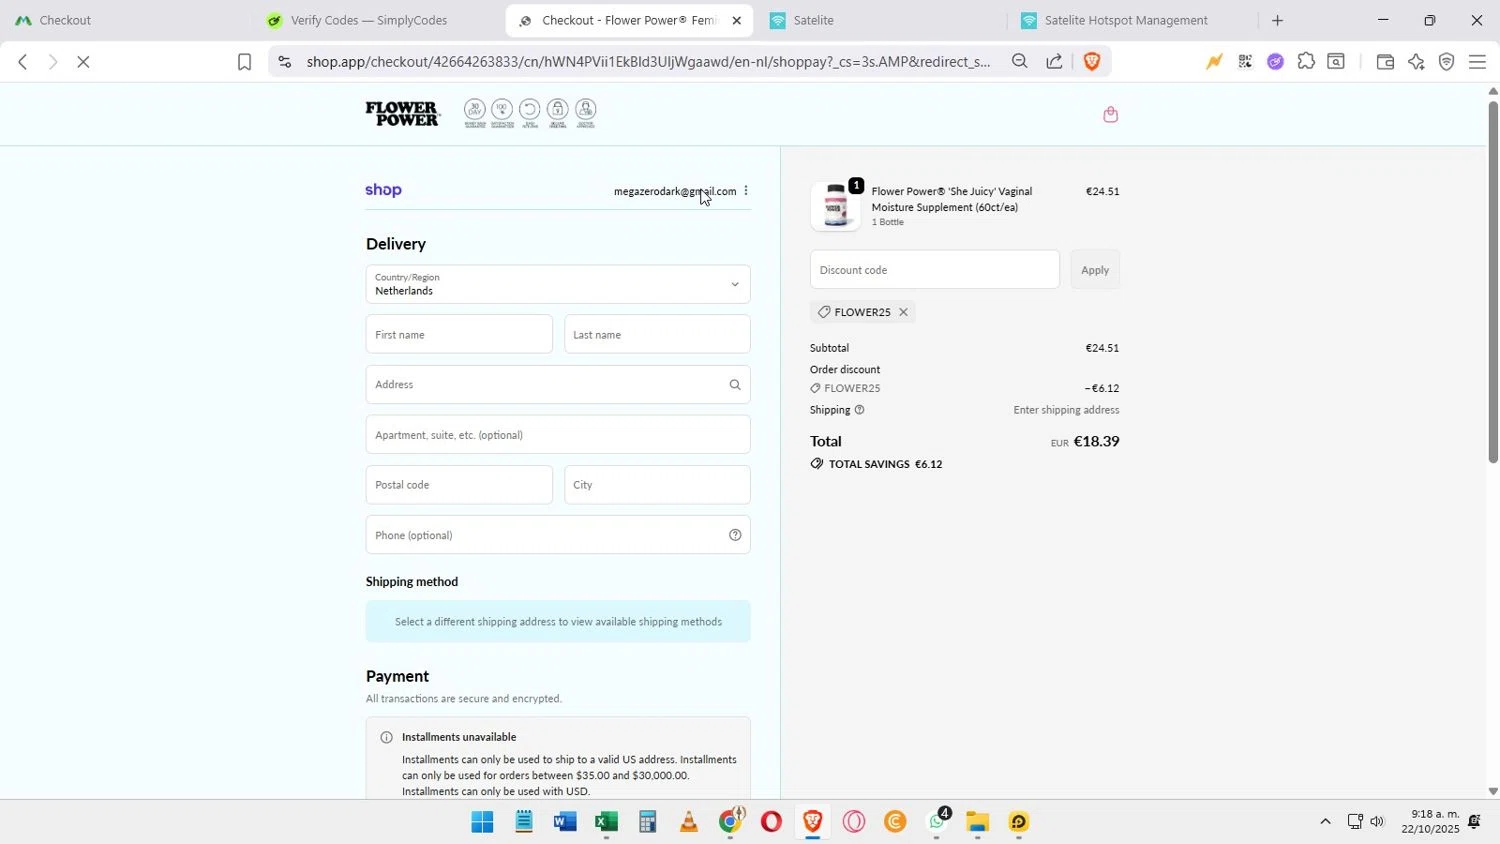The image size is (1500, 844).
Task: Focus the Apartment, suite field
Action: point(558,435)
